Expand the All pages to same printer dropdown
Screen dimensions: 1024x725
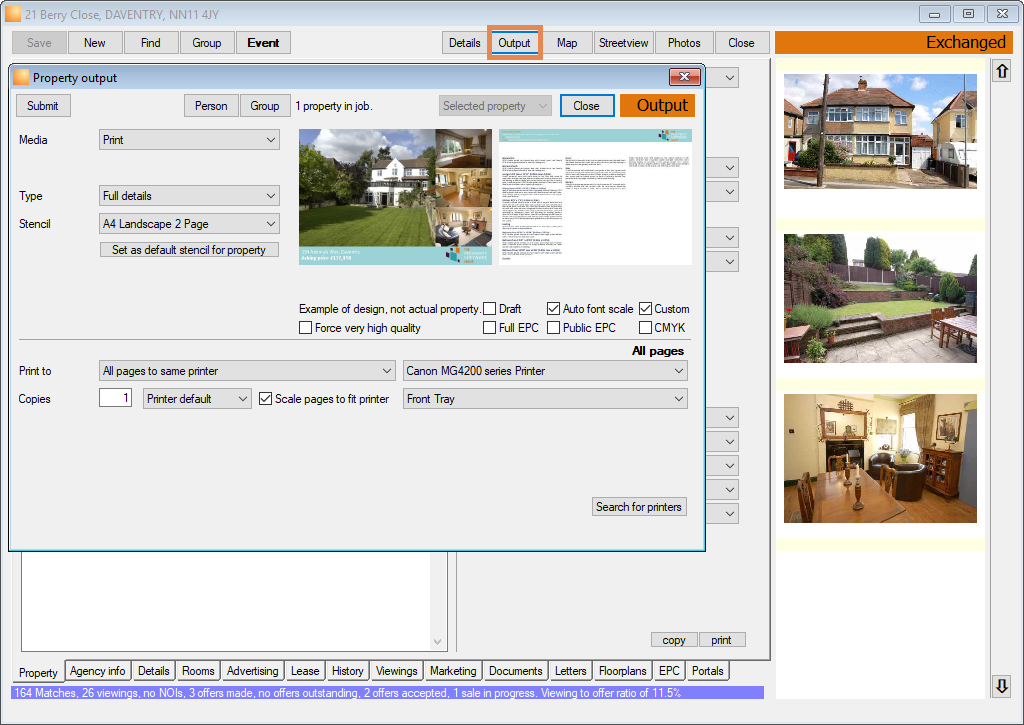click(247, 371)
